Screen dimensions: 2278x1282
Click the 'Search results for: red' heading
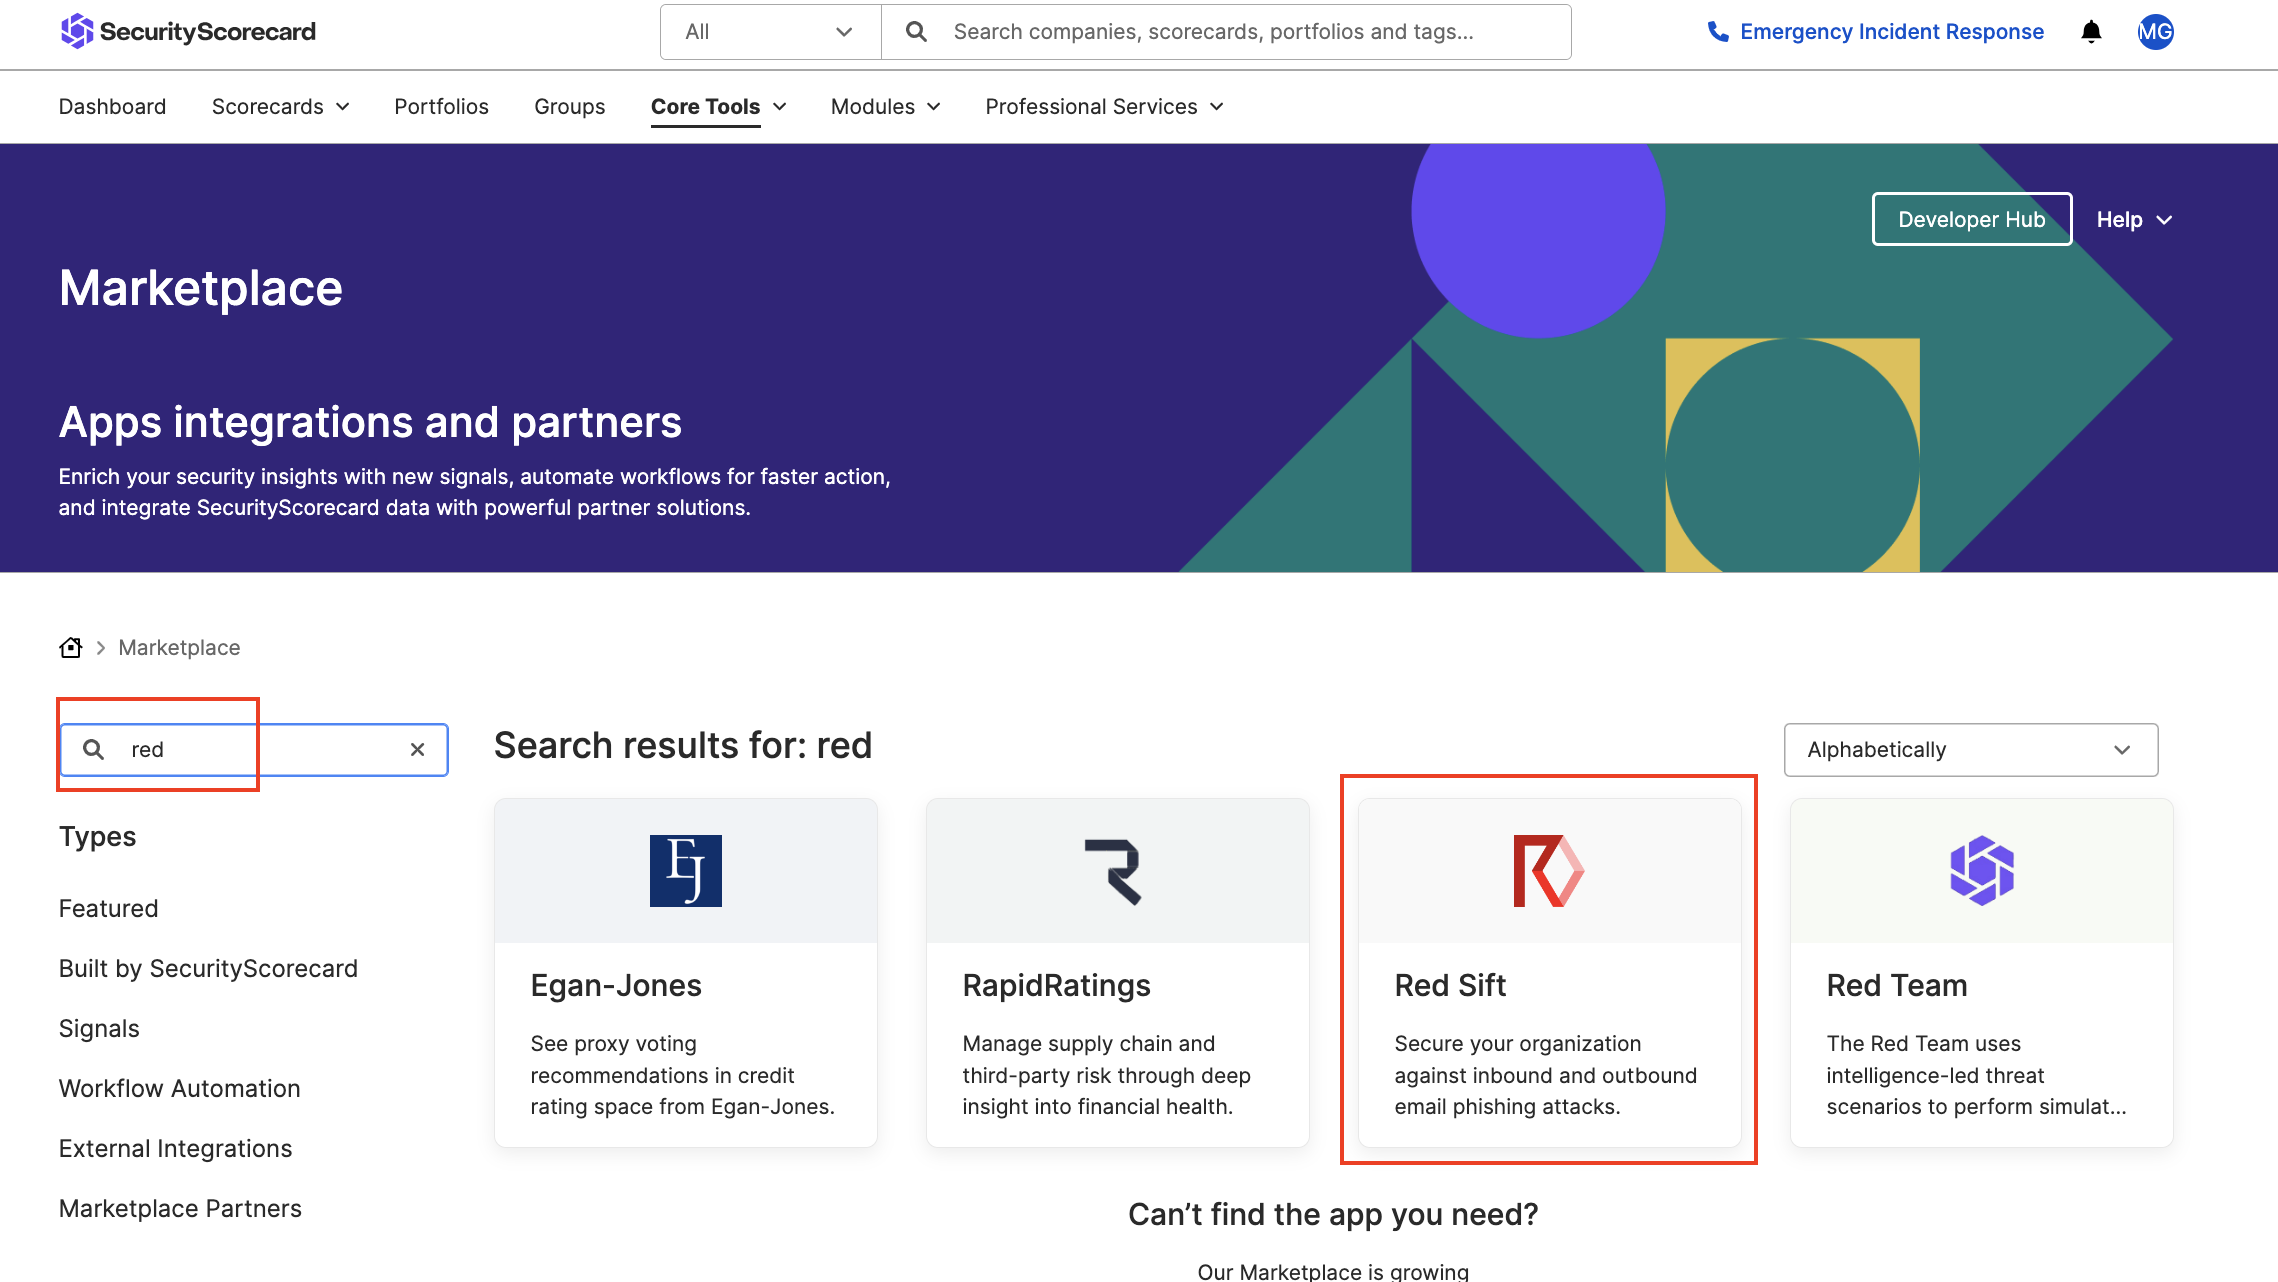683,745
